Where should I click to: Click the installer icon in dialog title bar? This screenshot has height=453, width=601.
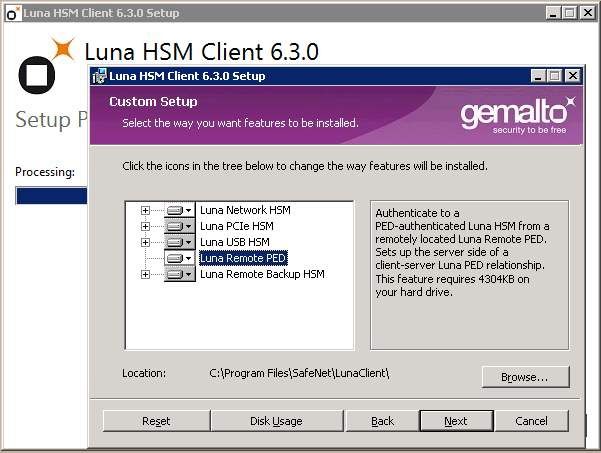coord(100,76)
